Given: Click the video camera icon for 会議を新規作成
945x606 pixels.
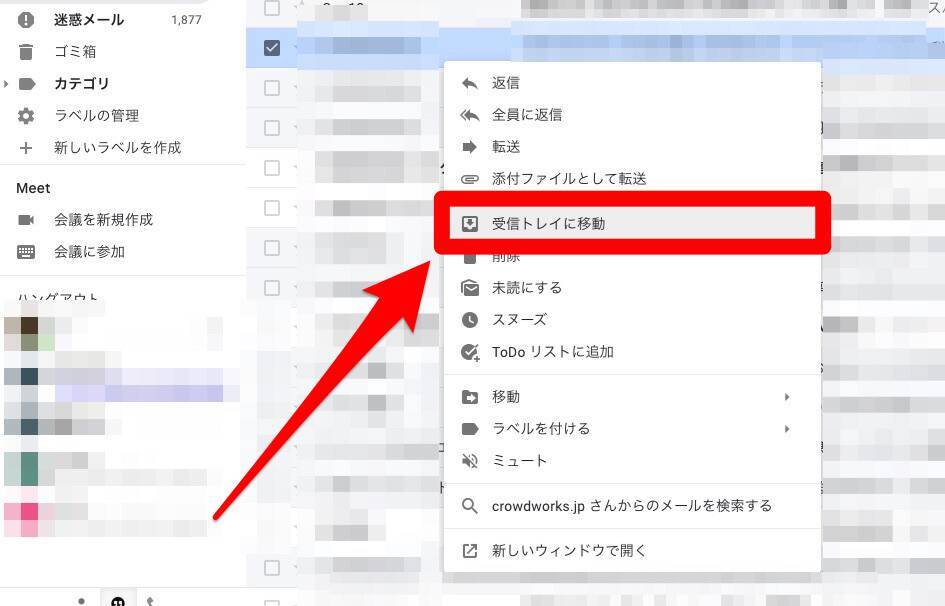Looking at the screenshot, I should click(x=26, y=220).
